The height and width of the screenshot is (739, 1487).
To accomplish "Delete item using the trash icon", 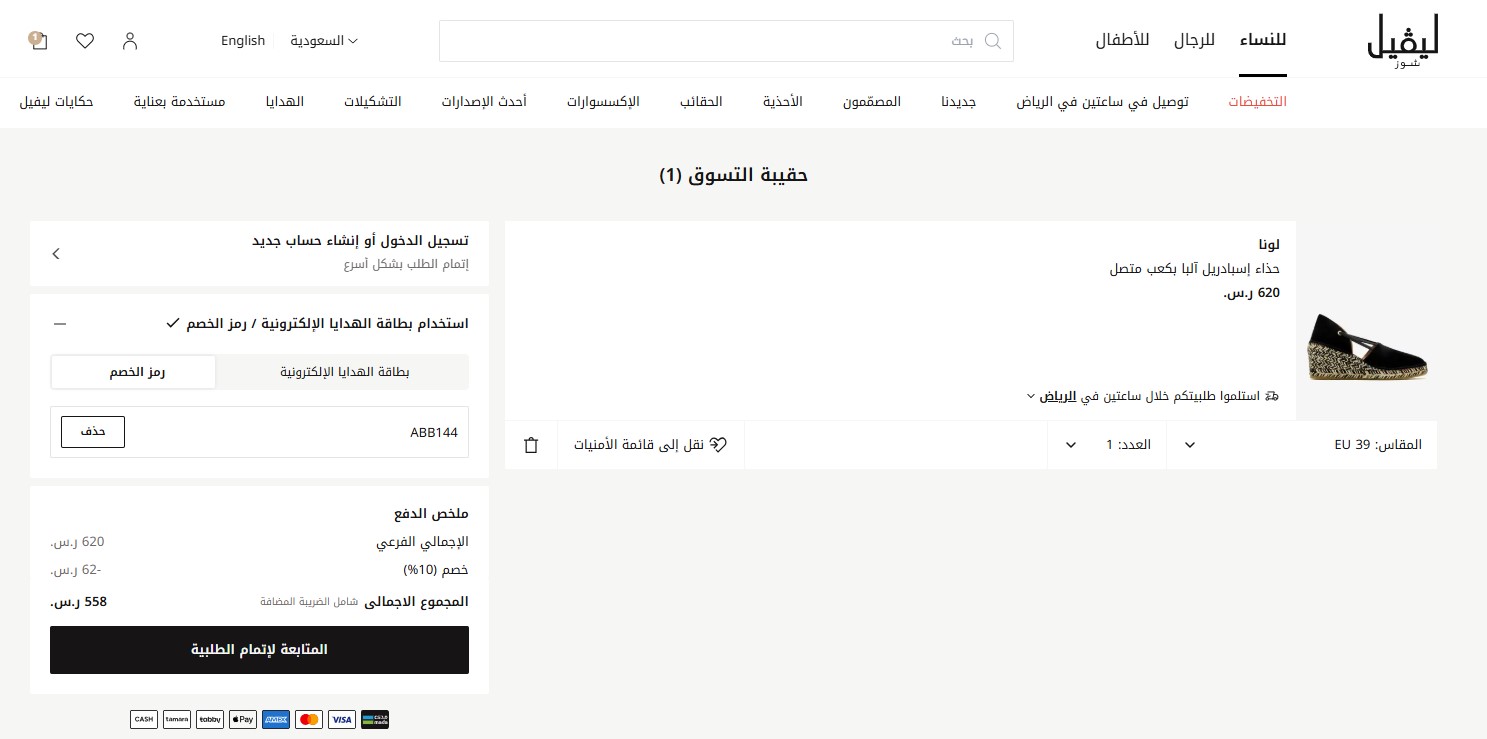I will click(x=531, y=445).
